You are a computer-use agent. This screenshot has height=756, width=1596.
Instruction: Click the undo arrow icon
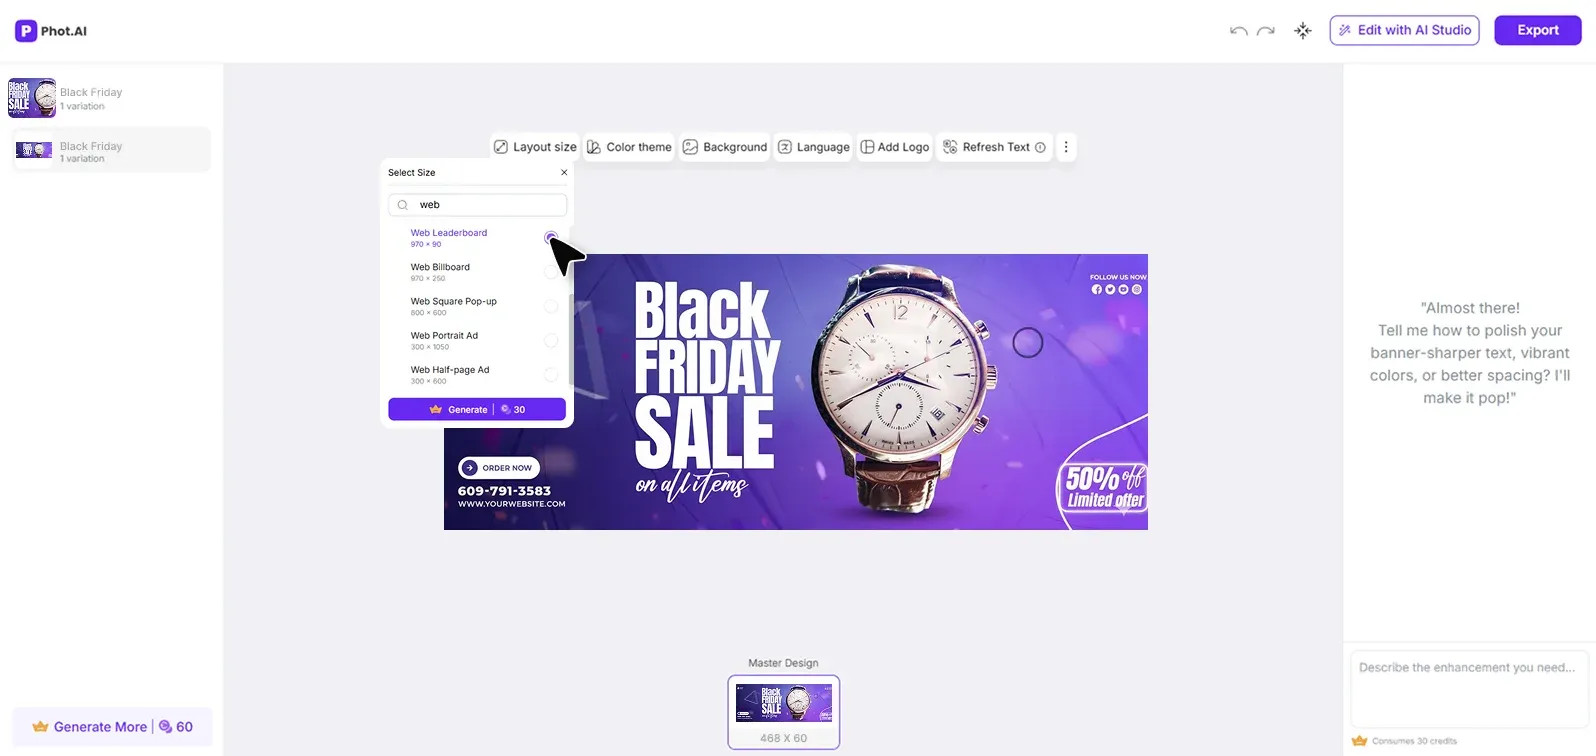coord(1238,31)
